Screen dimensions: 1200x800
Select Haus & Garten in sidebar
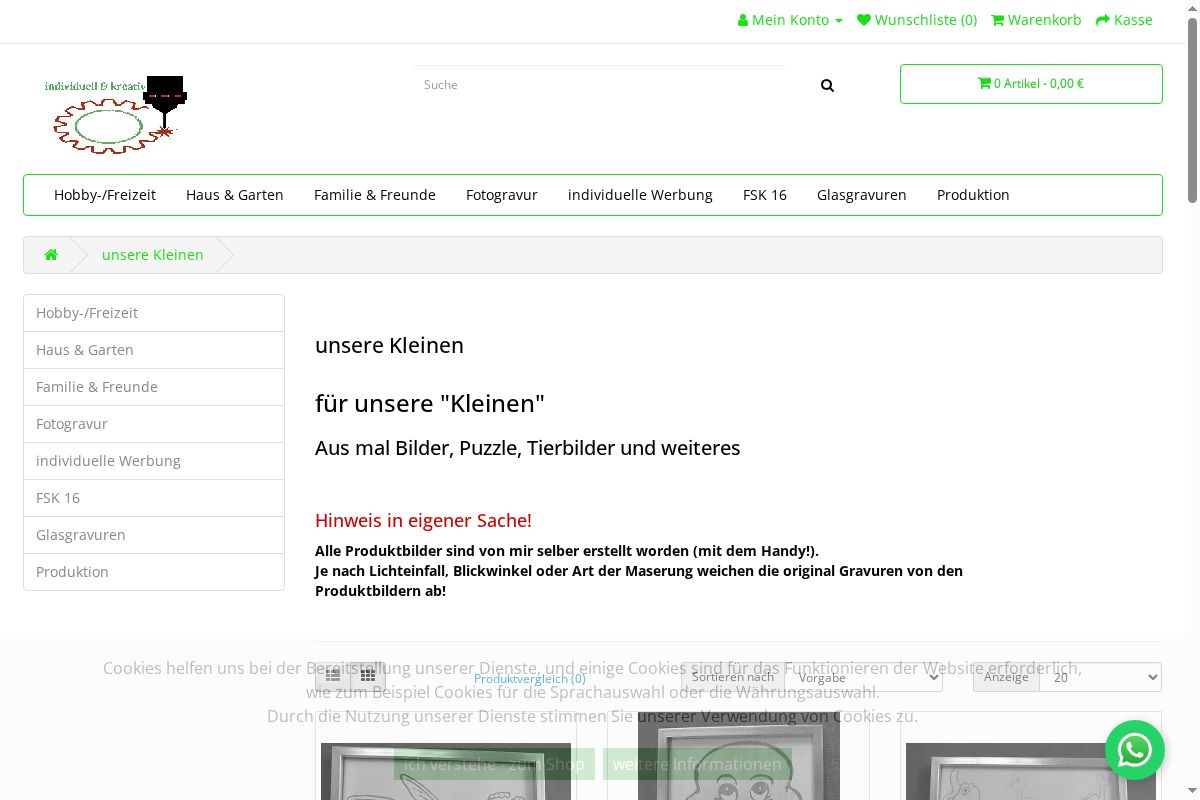tap(154, 350)
